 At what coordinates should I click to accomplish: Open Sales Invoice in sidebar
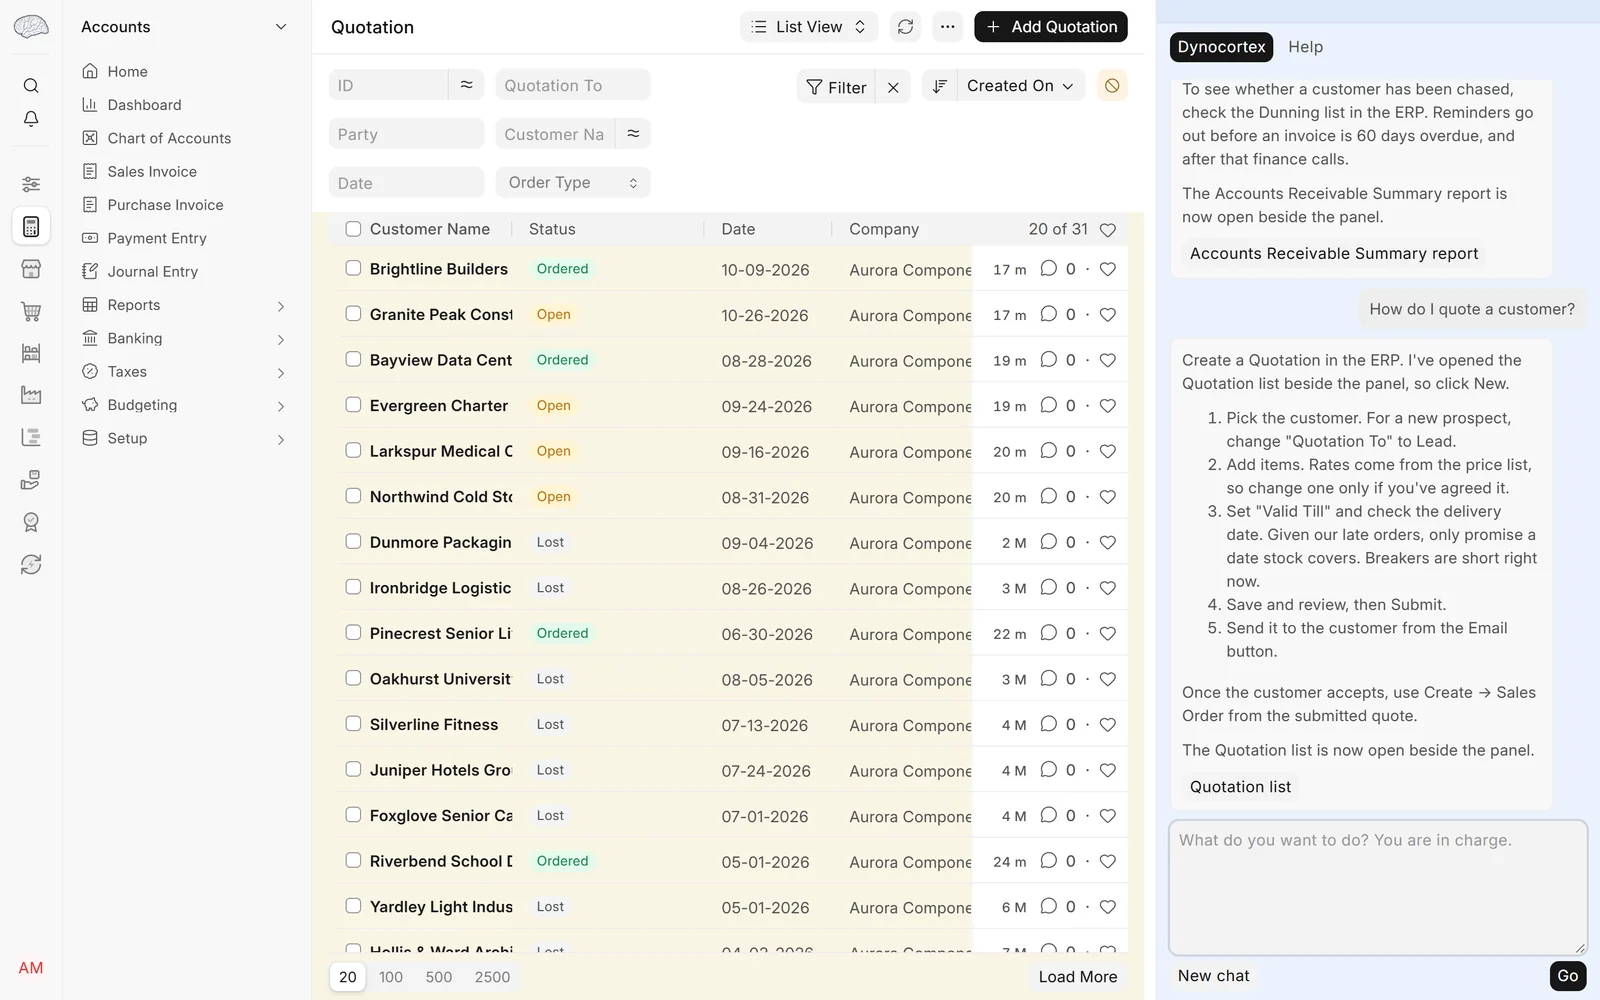pos(152,172)
